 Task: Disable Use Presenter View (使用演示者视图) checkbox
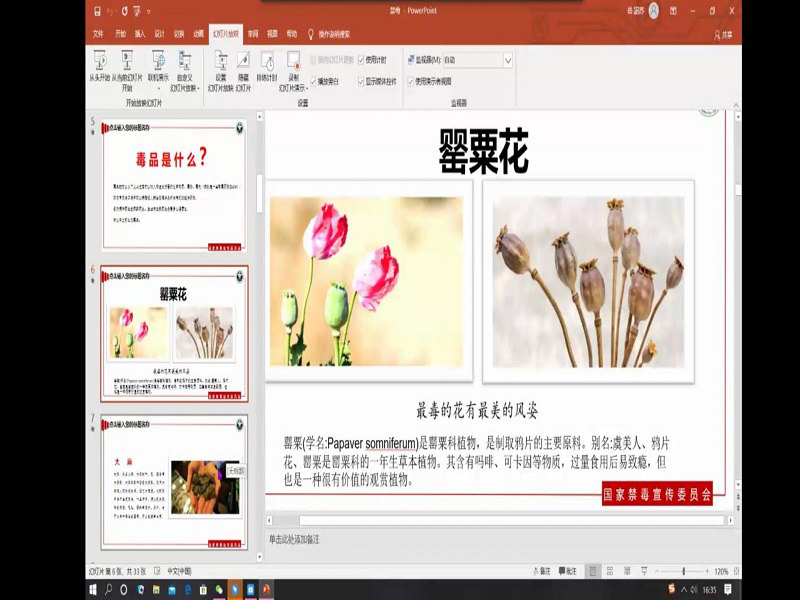point(410,81)
